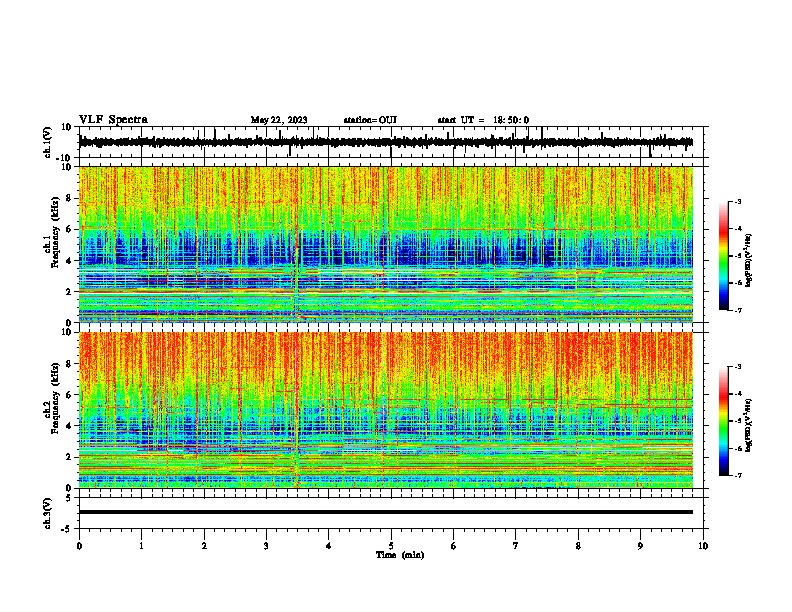Click the 4 kHz tick label on ch.2 spectrogram
The height and width of the screenshot is (612, 792).
tap(69, 426)
